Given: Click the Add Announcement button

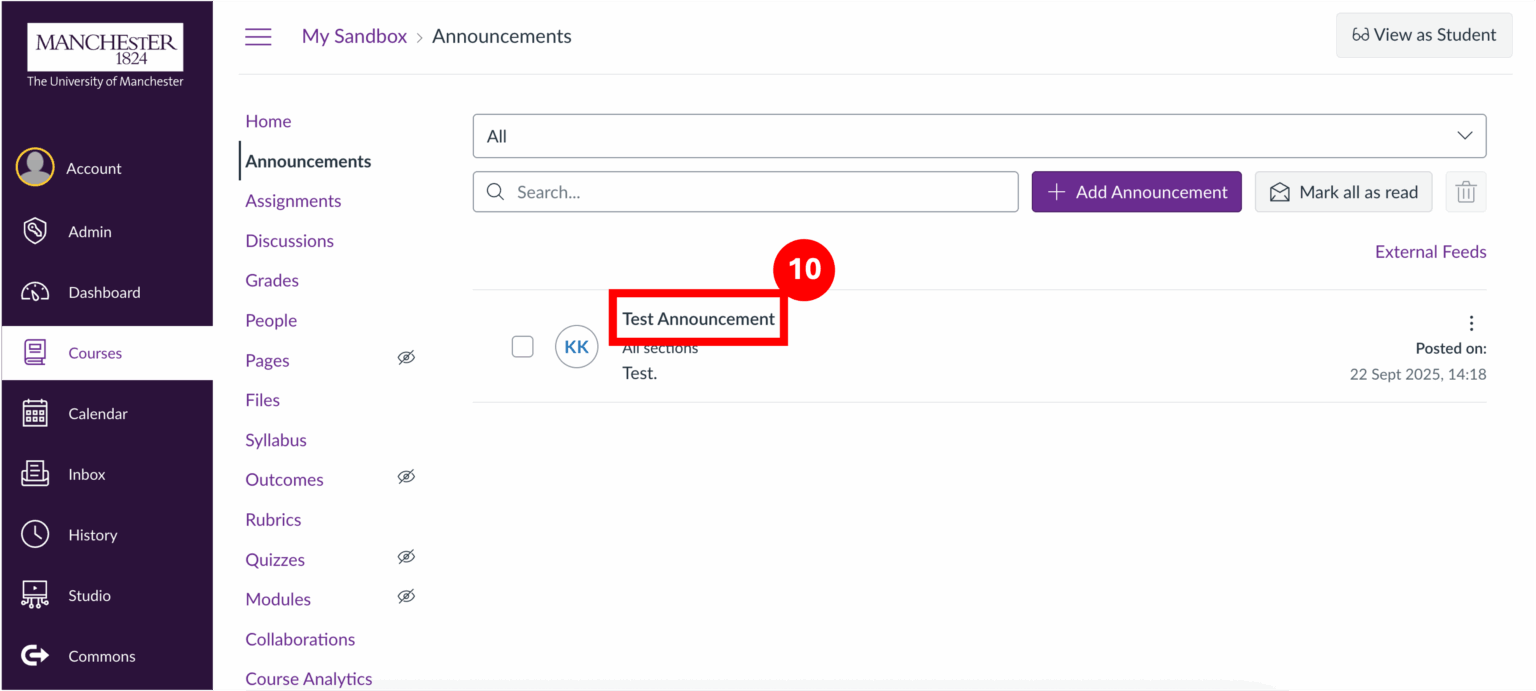Looking at the screenshot, I should pos(1136,191).
